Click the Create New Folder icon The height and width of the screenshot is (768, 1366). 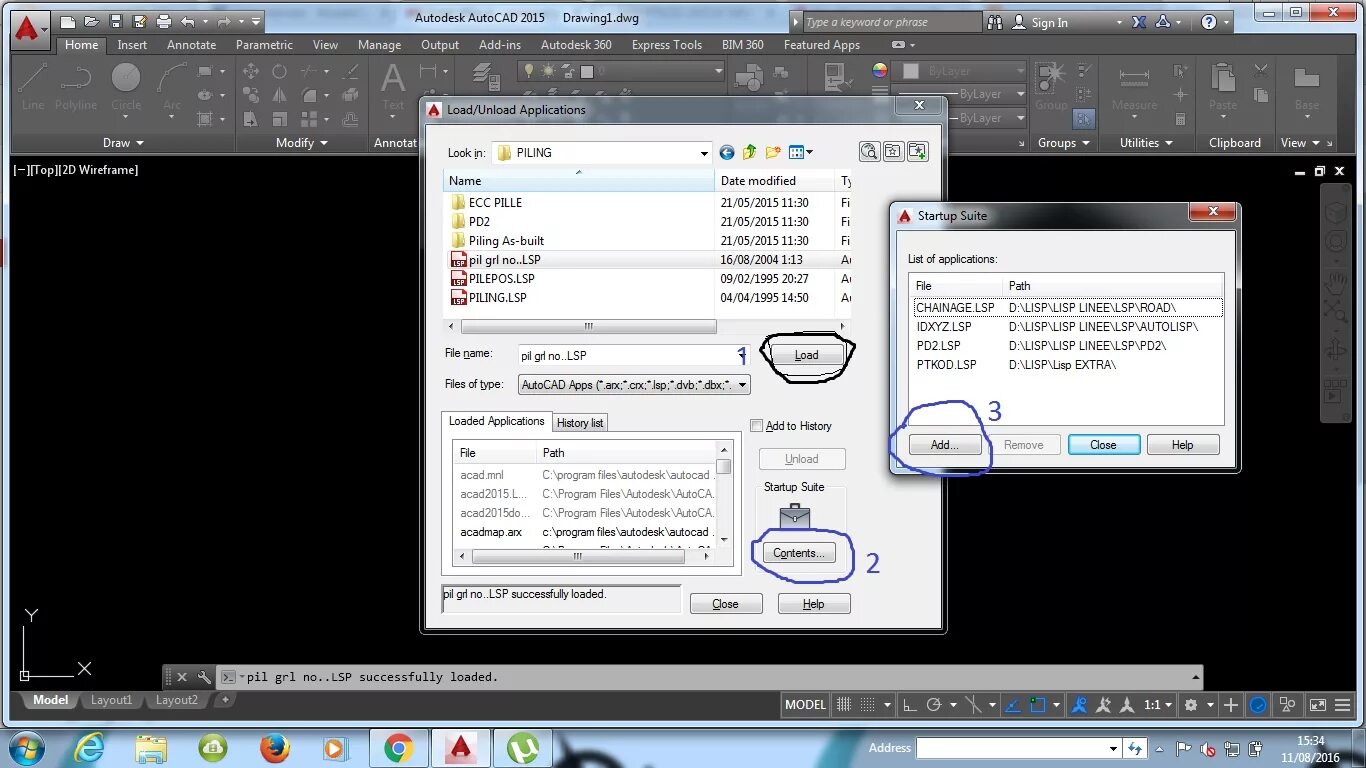772,152
